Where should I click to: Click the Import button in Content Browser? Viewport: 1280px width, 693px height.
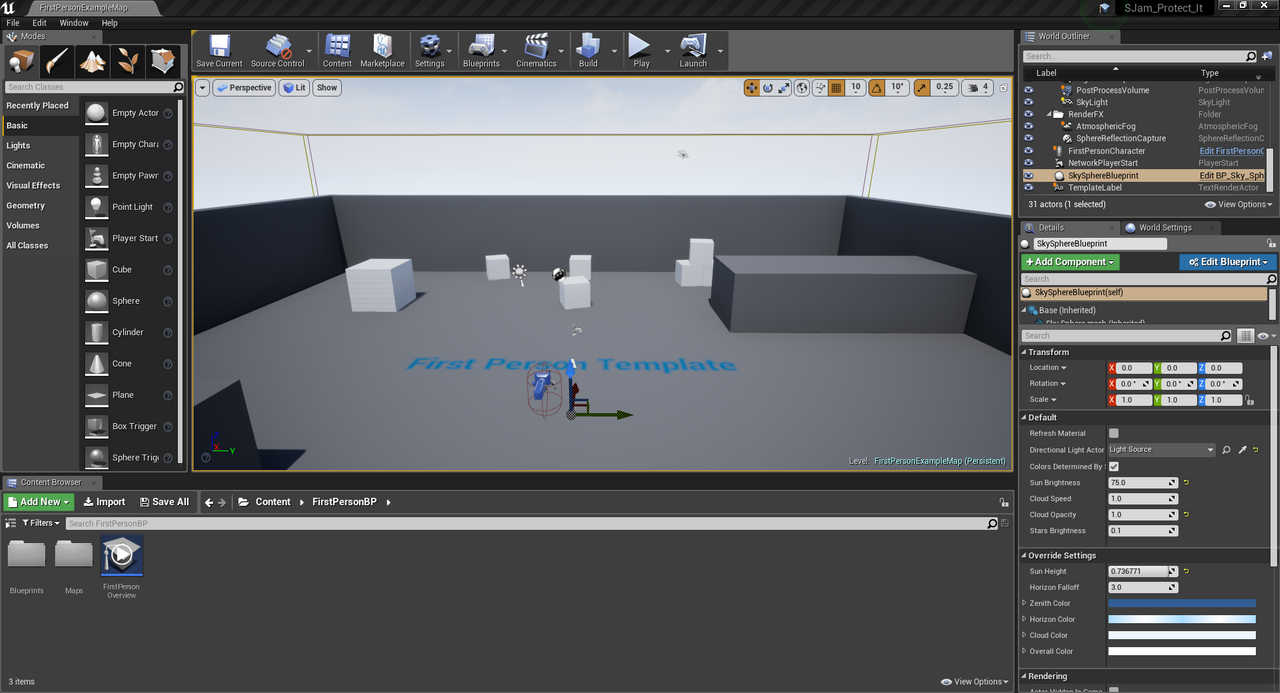click(x=104, y=502)
